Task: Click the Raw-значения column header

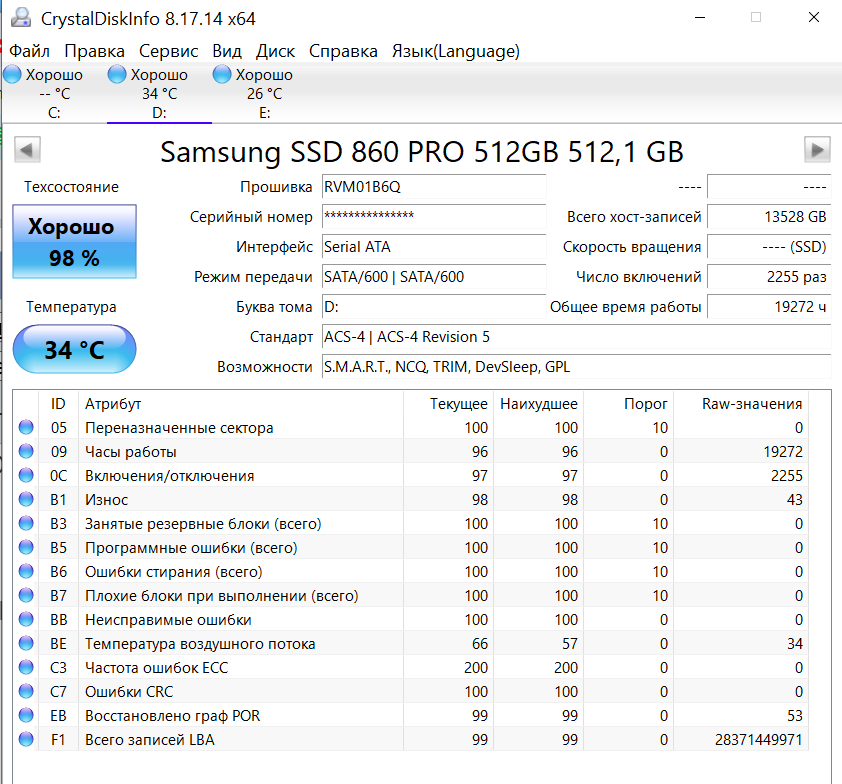Action: coord(752,404)
